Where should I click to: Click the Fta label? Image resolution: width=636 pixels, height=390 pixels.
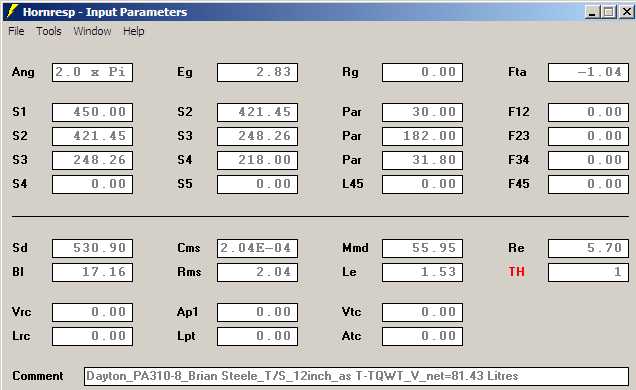coord(517,72)
